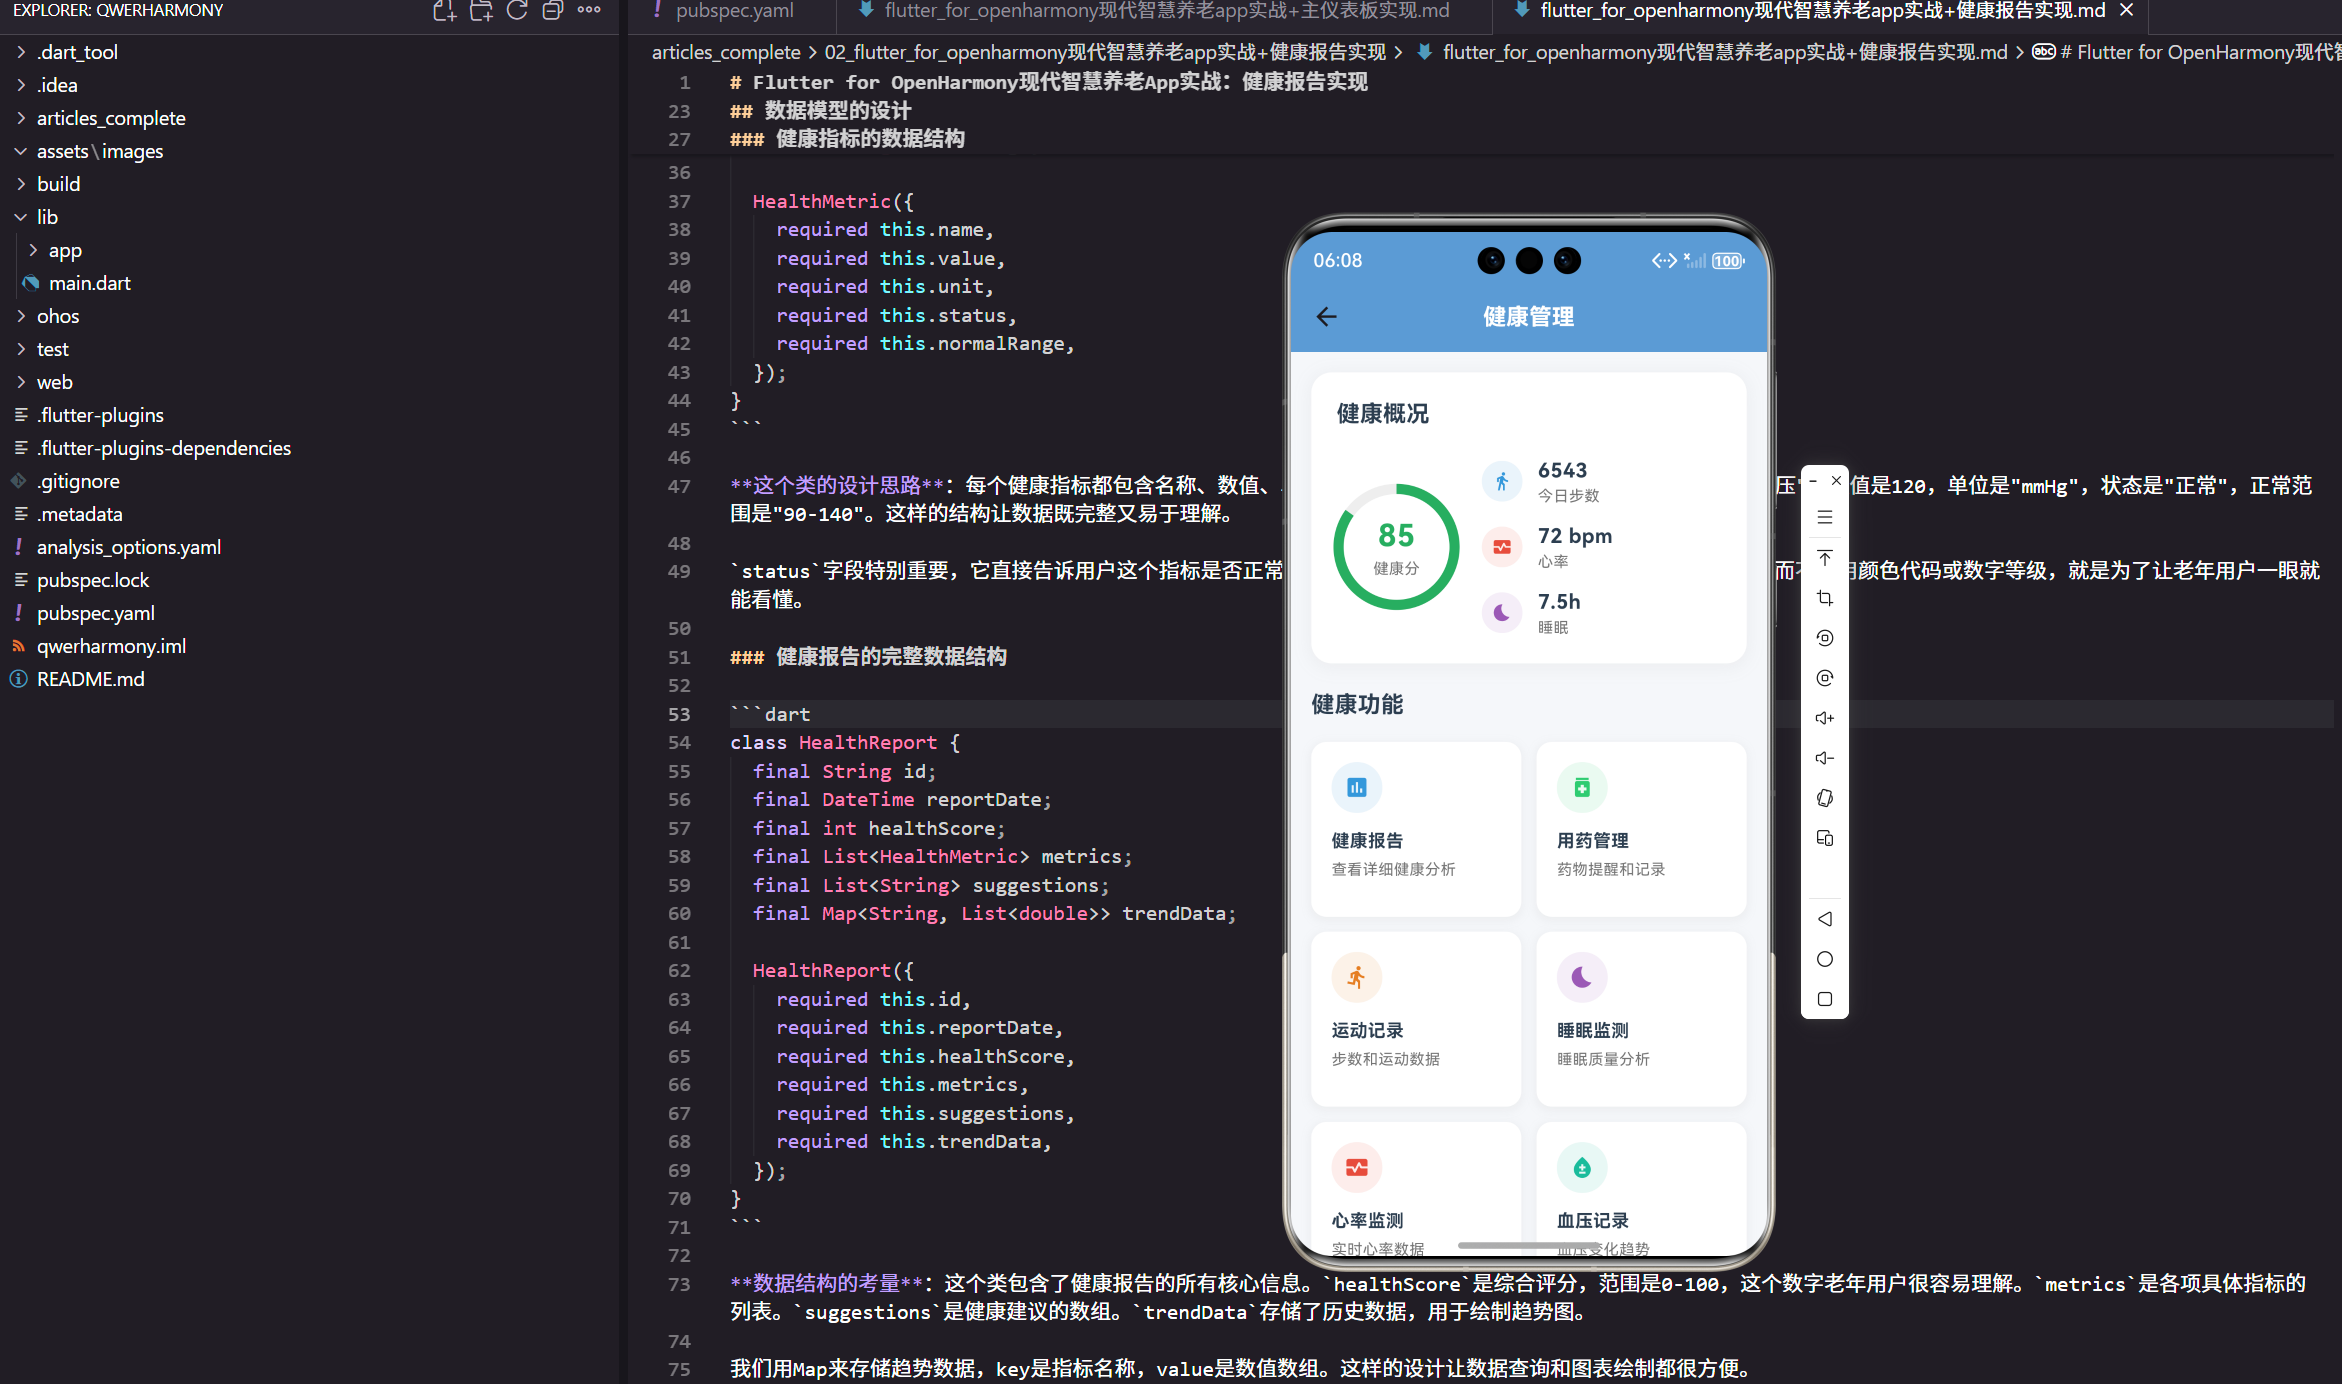Select the screenshot crop tool in mirror toolbar

(x=1825, y=598)
